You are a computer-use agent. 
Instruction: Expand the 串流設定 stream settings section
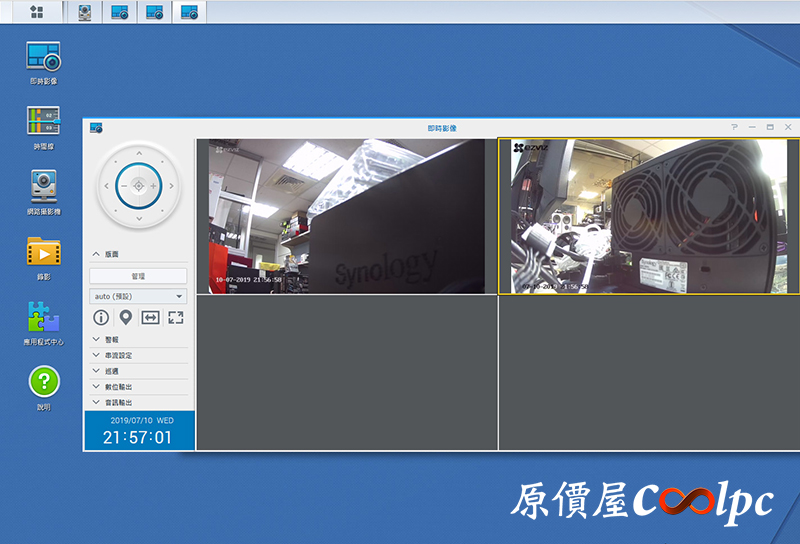click(138, 355)
